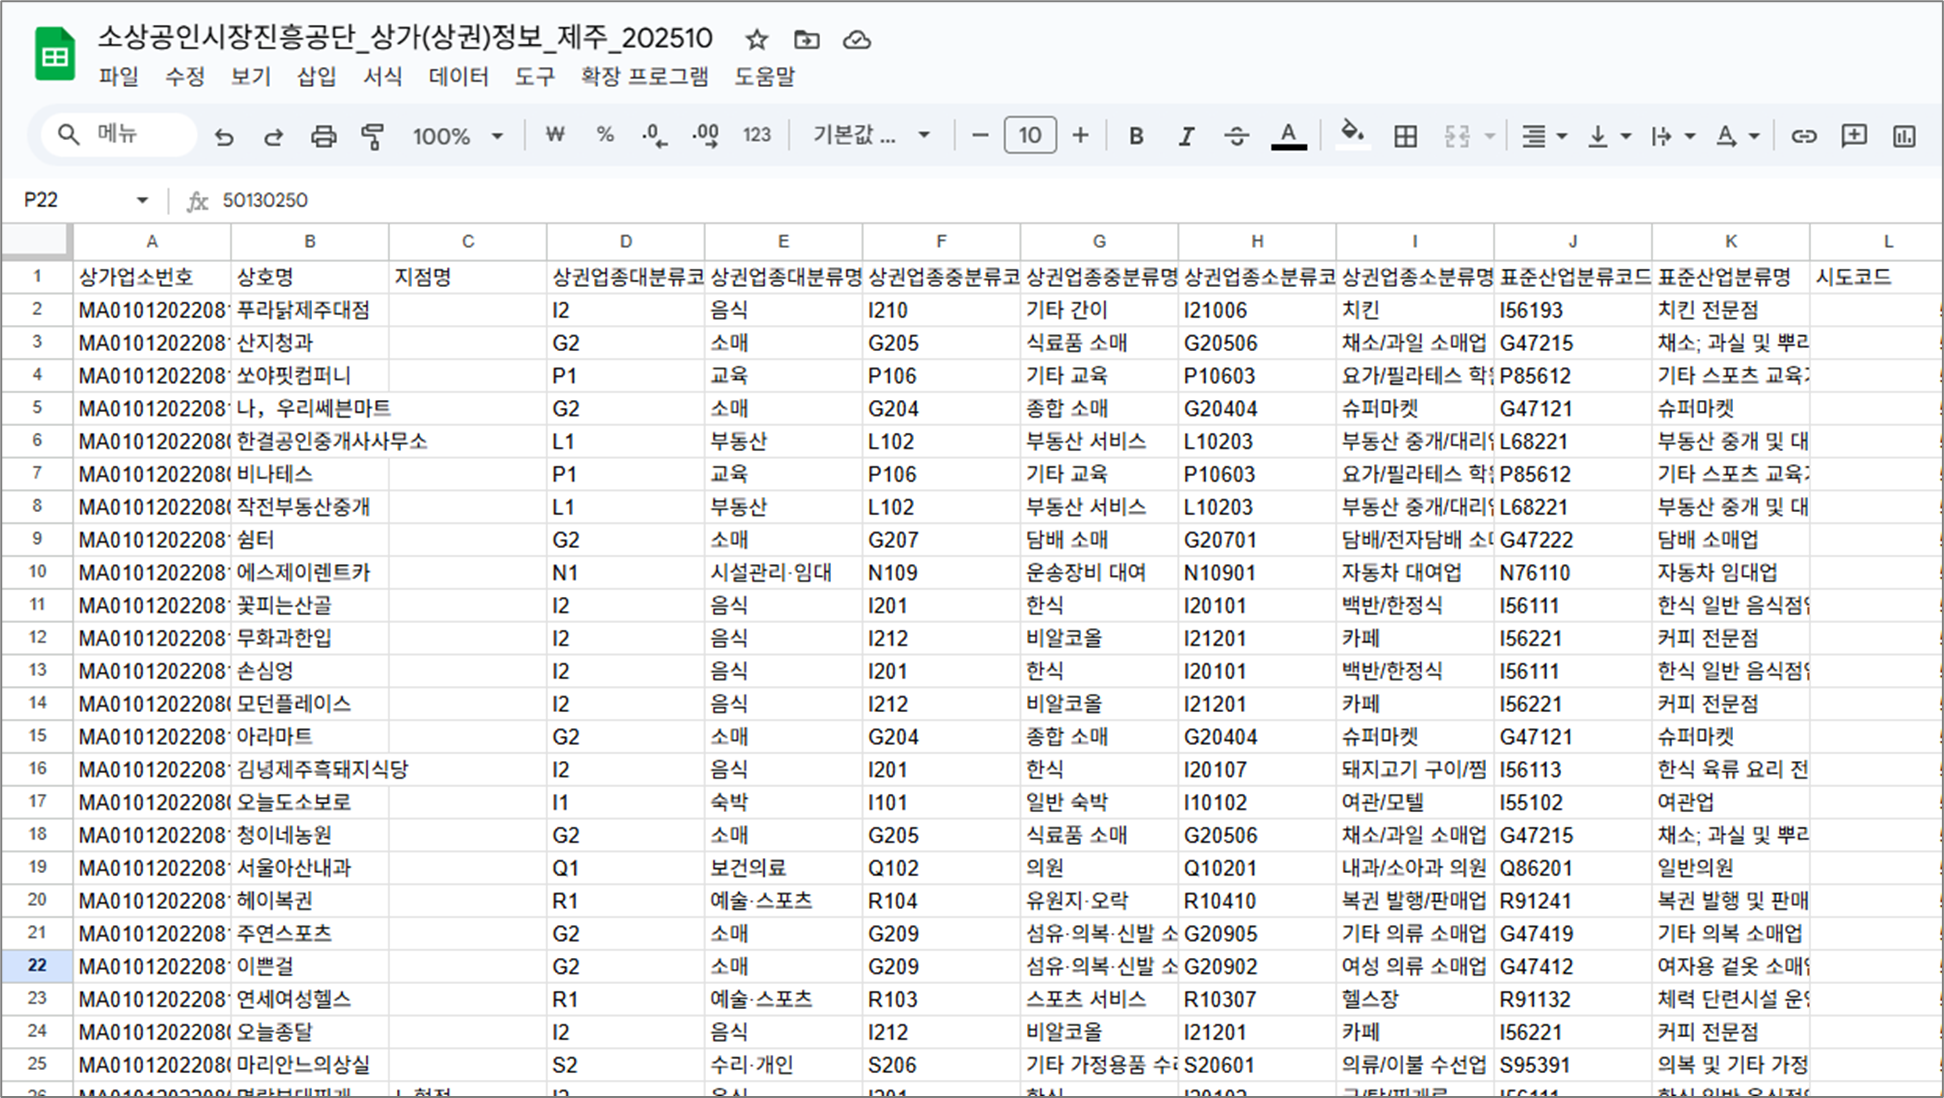Click the currency format ₩ button
This screenshot has width=1944, height=1098.
tap(555, 135)
